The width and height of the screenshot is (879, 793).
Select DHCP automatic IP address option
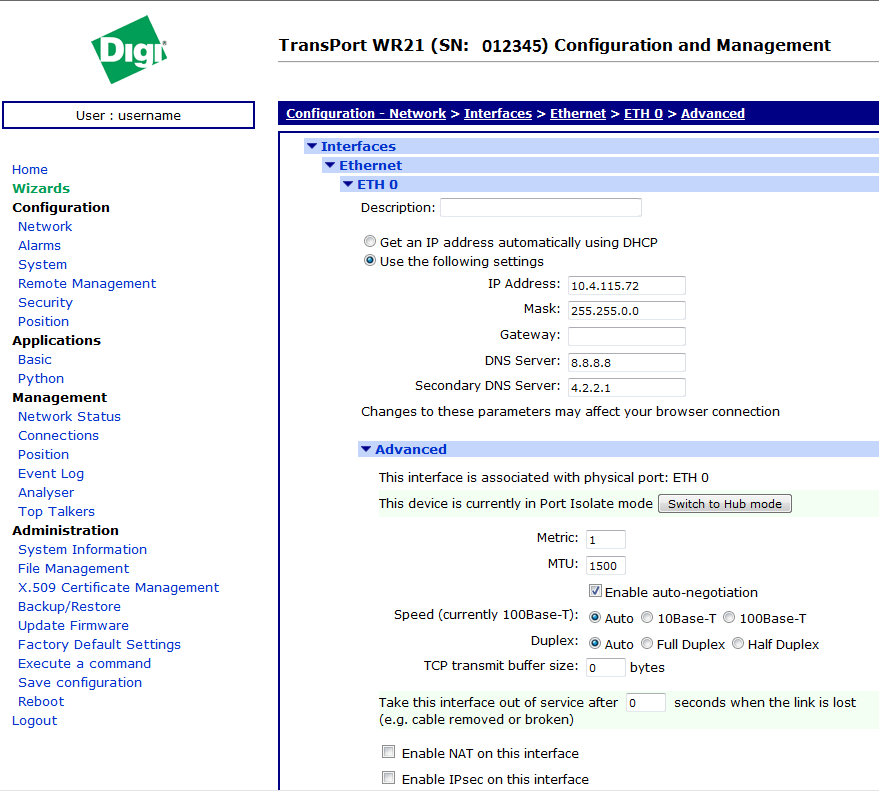click(370, 242)
